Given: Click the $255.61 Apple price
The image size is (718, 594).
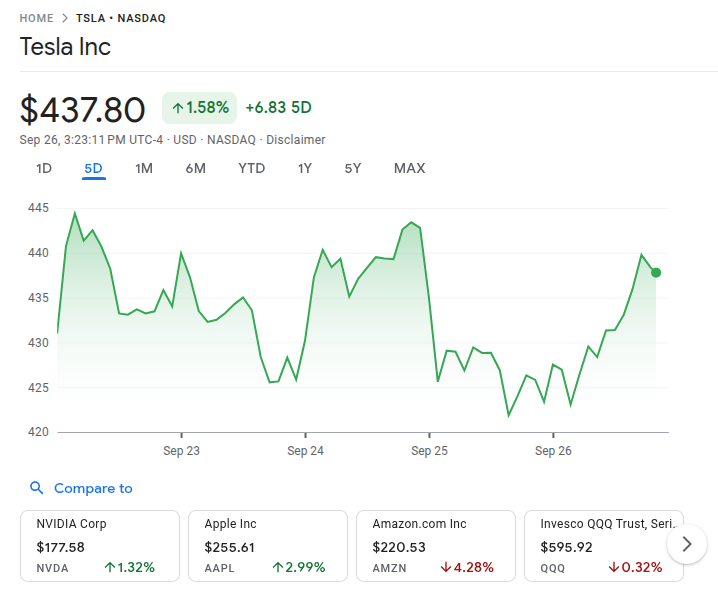Looking at the screenshot, I should coord(229,547).
